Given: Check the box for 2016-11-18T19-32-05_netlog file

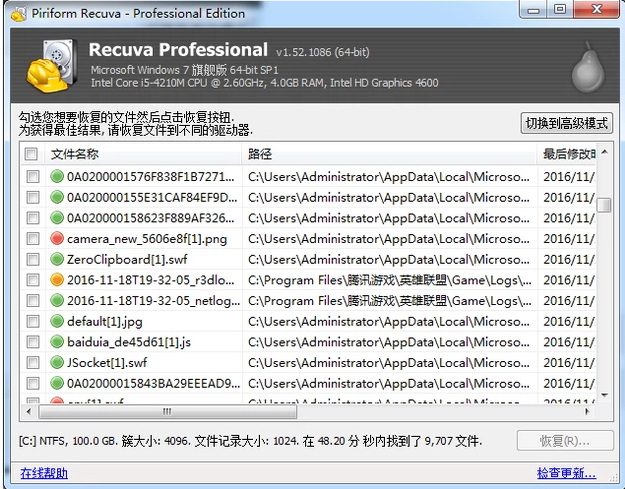Looking at the screenshot, I should click(33, 300).
